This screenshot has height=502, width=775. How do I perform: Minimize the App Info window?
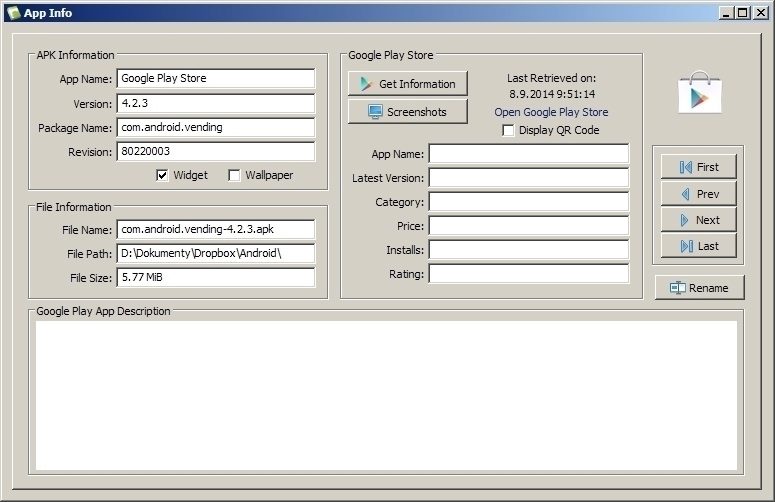[725, 13]
